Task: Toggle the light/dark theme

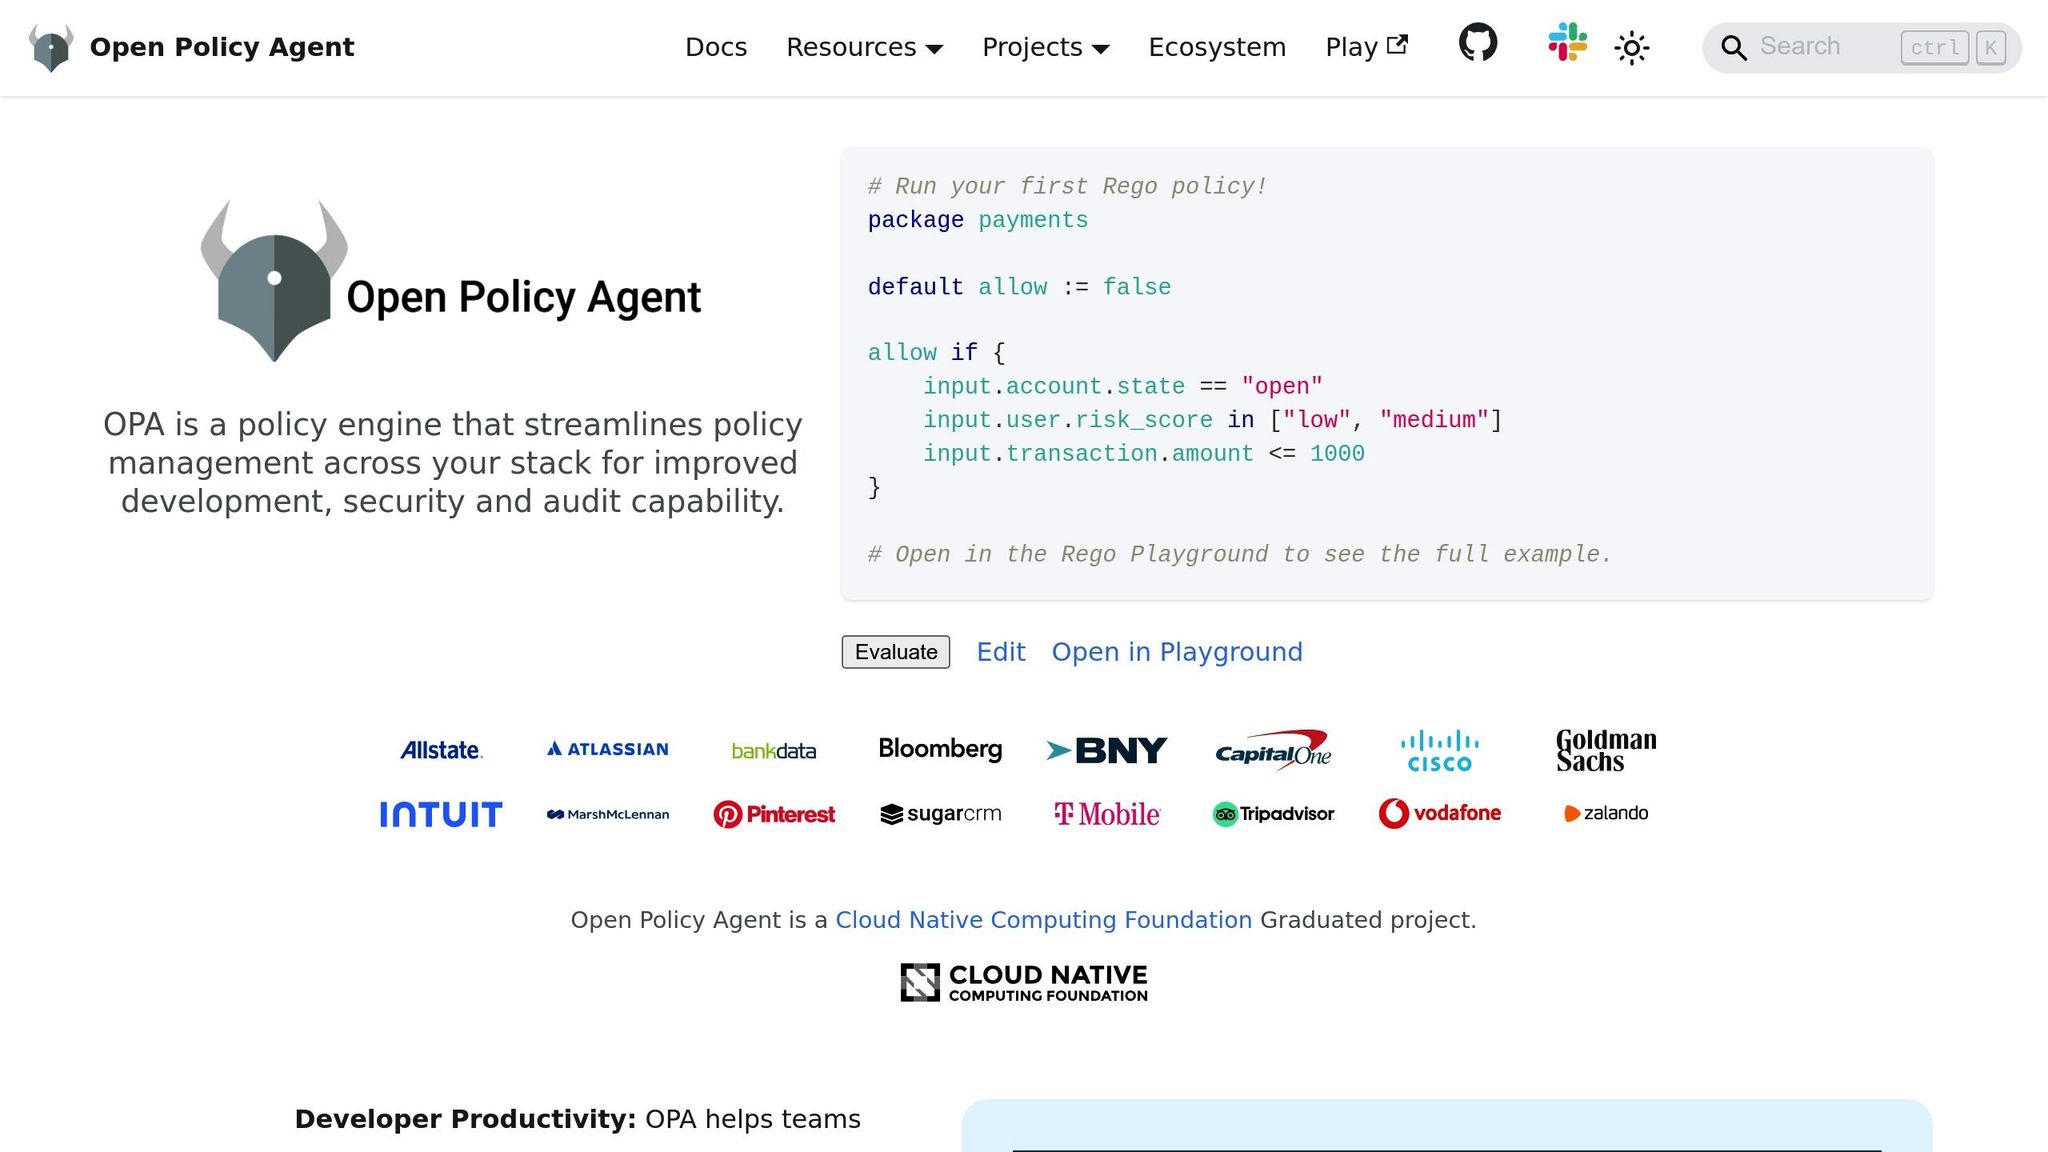Action: pyautogui.click(x=1630, y=46)
